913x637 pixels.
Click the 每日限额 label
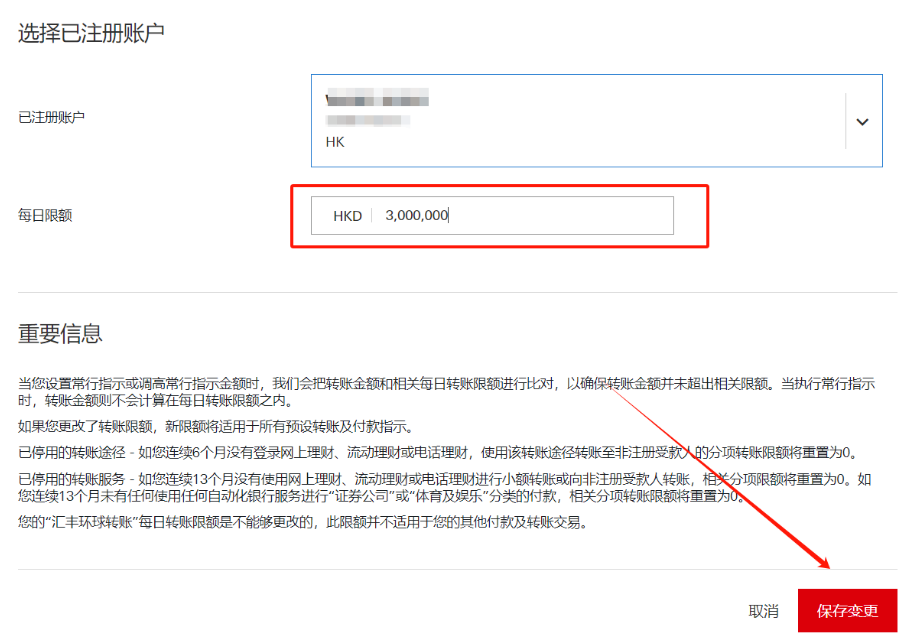(45, 215)
